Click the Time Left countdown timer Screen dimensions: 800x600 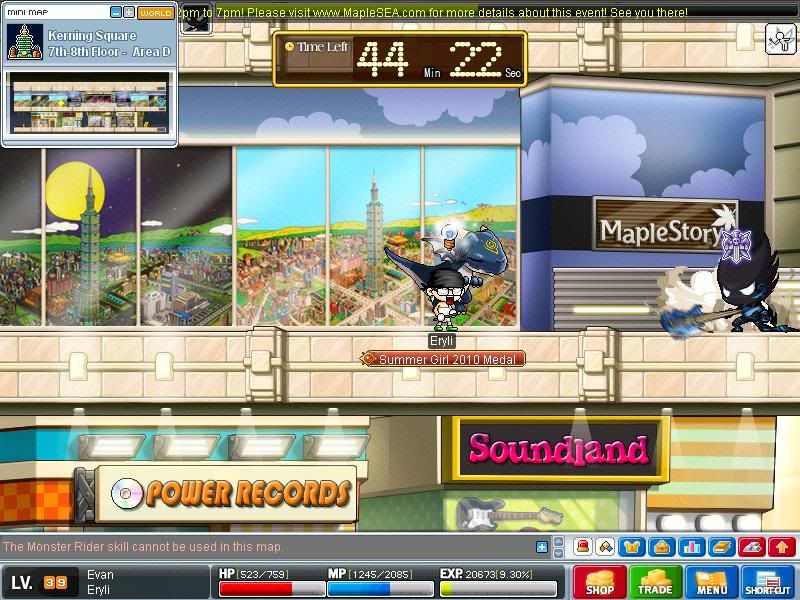point(400,59)
